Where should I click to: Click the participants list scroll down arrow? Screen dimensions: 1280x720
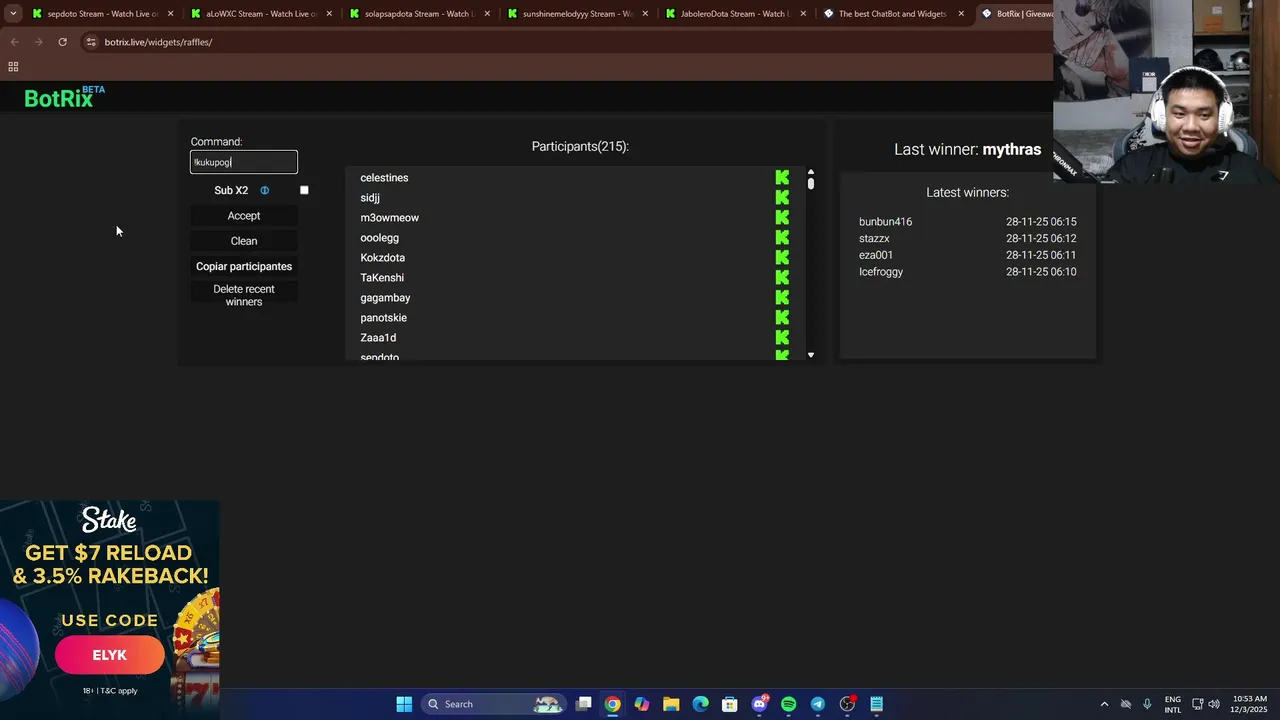[811, 355]
